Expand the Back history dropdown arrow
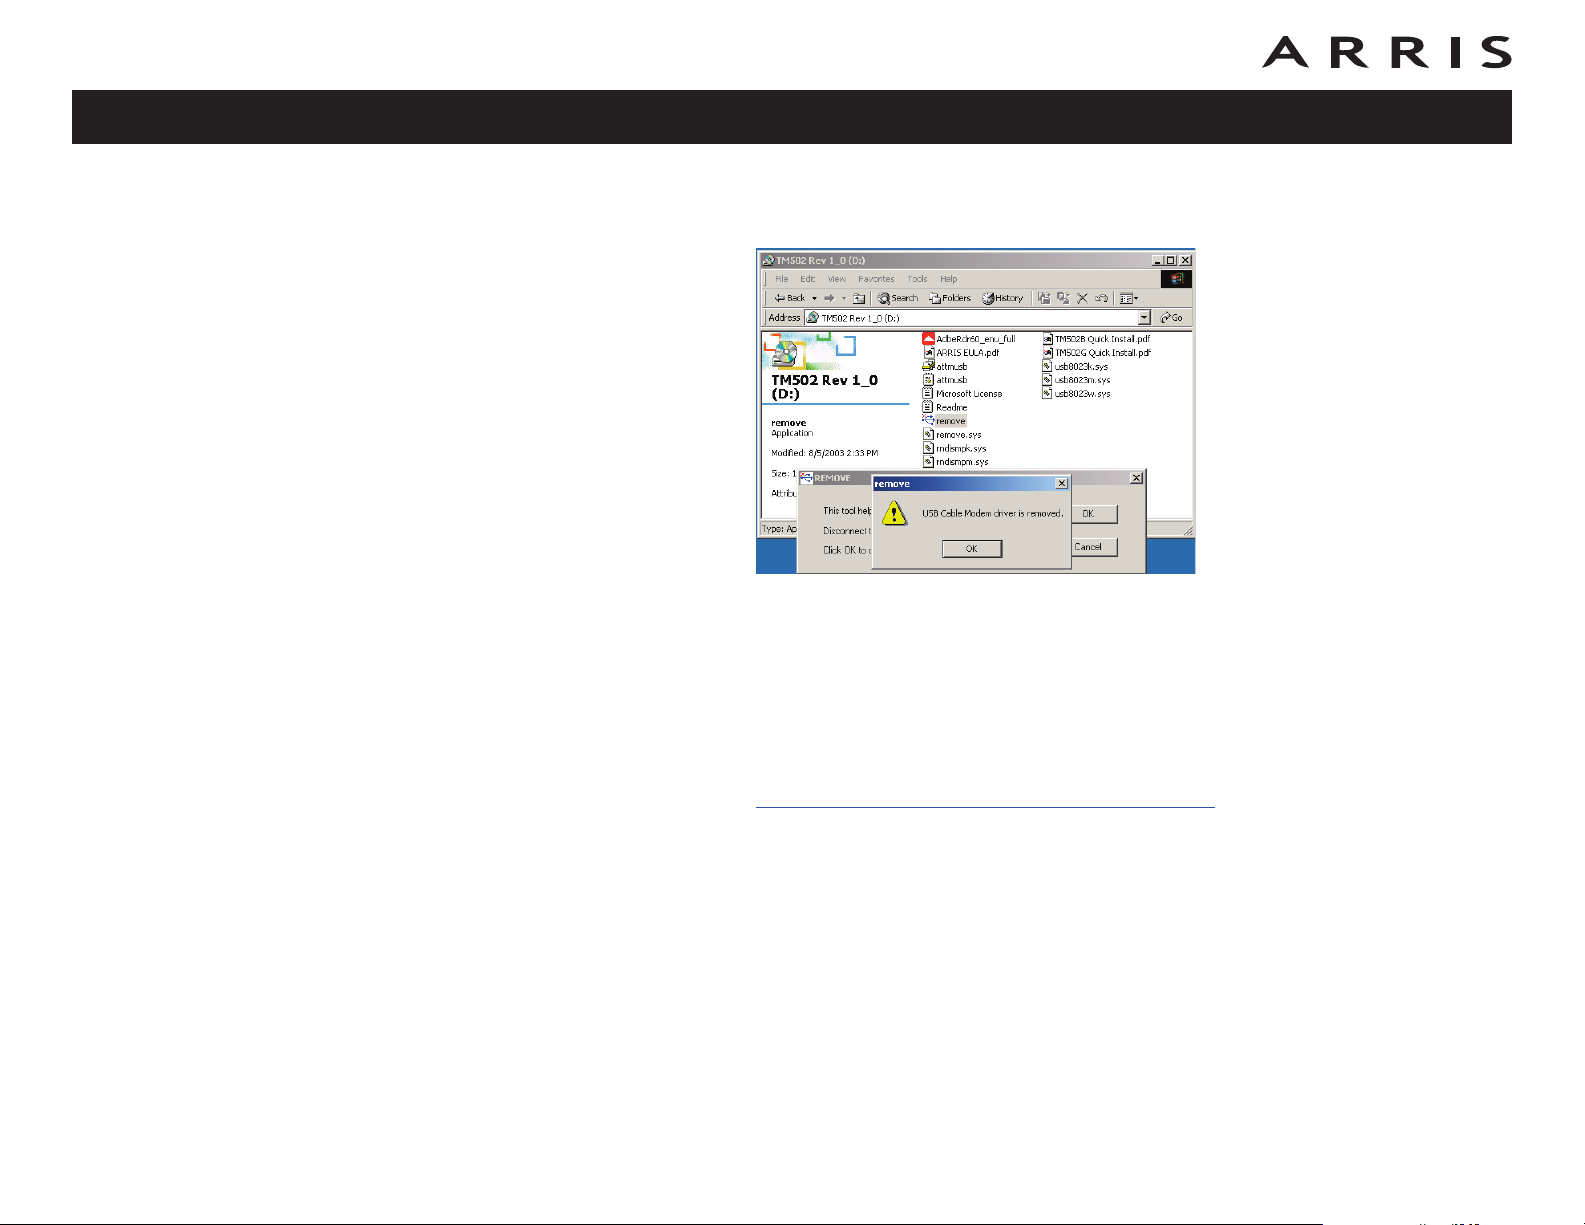1585x1225 pixels. coord(814,298)
